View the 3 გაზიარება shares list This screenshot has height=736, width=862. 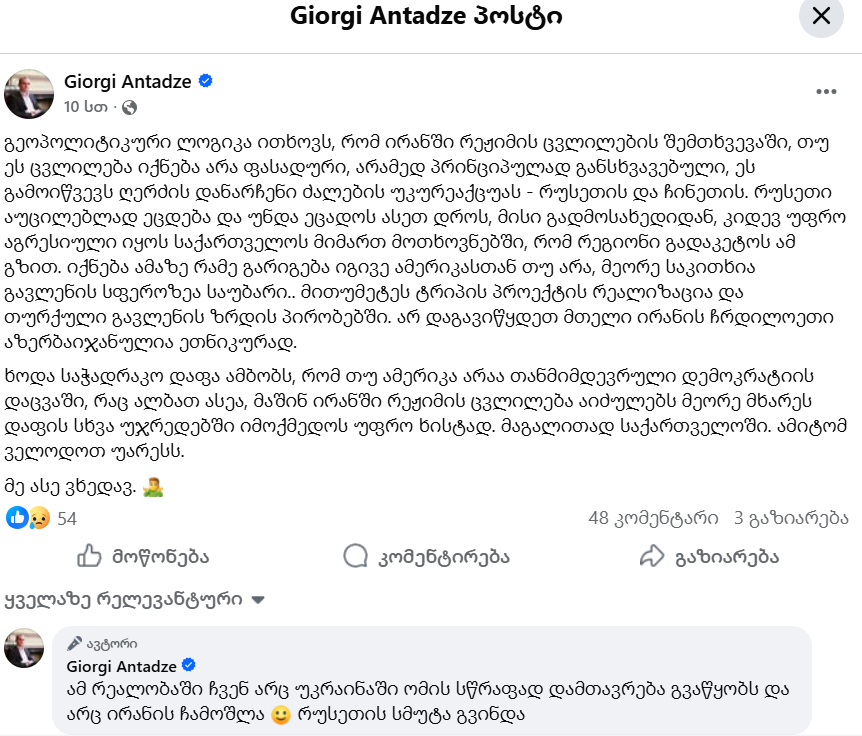tap(790, 518)
